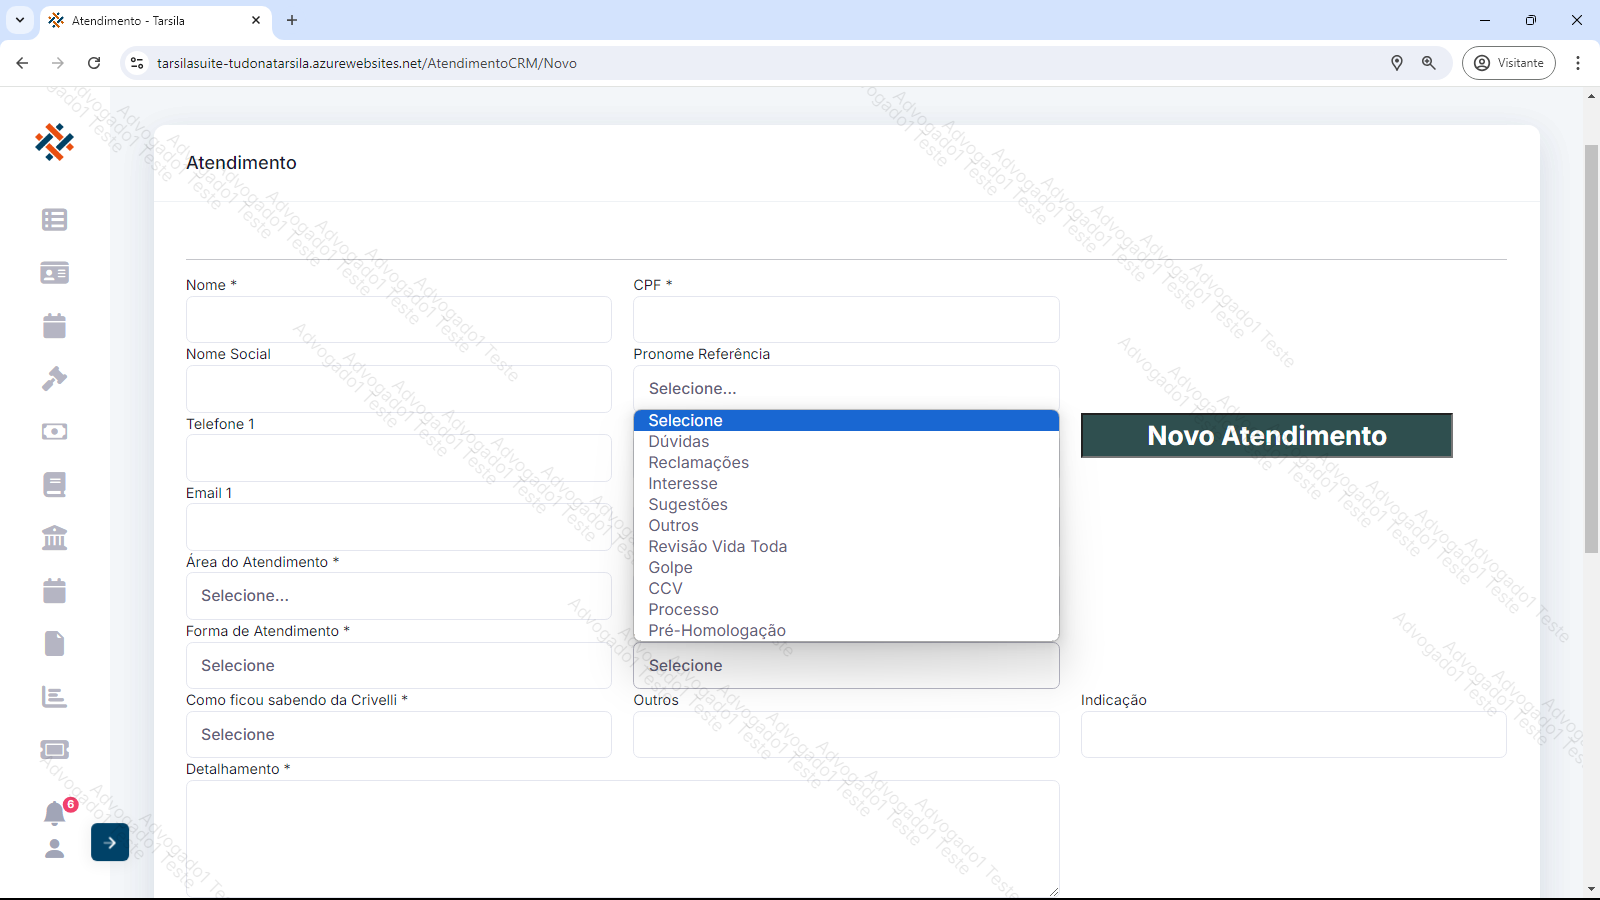
Task: Expand the Forma de Atendimento dropdown
Action: (398, 666)
